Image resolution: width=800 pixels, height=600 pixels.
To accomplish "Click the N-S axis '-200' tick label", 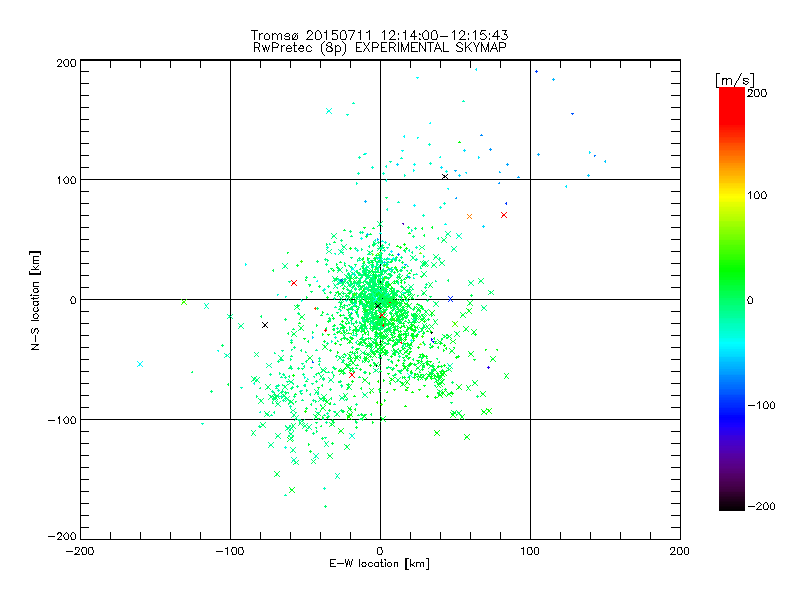I will point(62,536).
